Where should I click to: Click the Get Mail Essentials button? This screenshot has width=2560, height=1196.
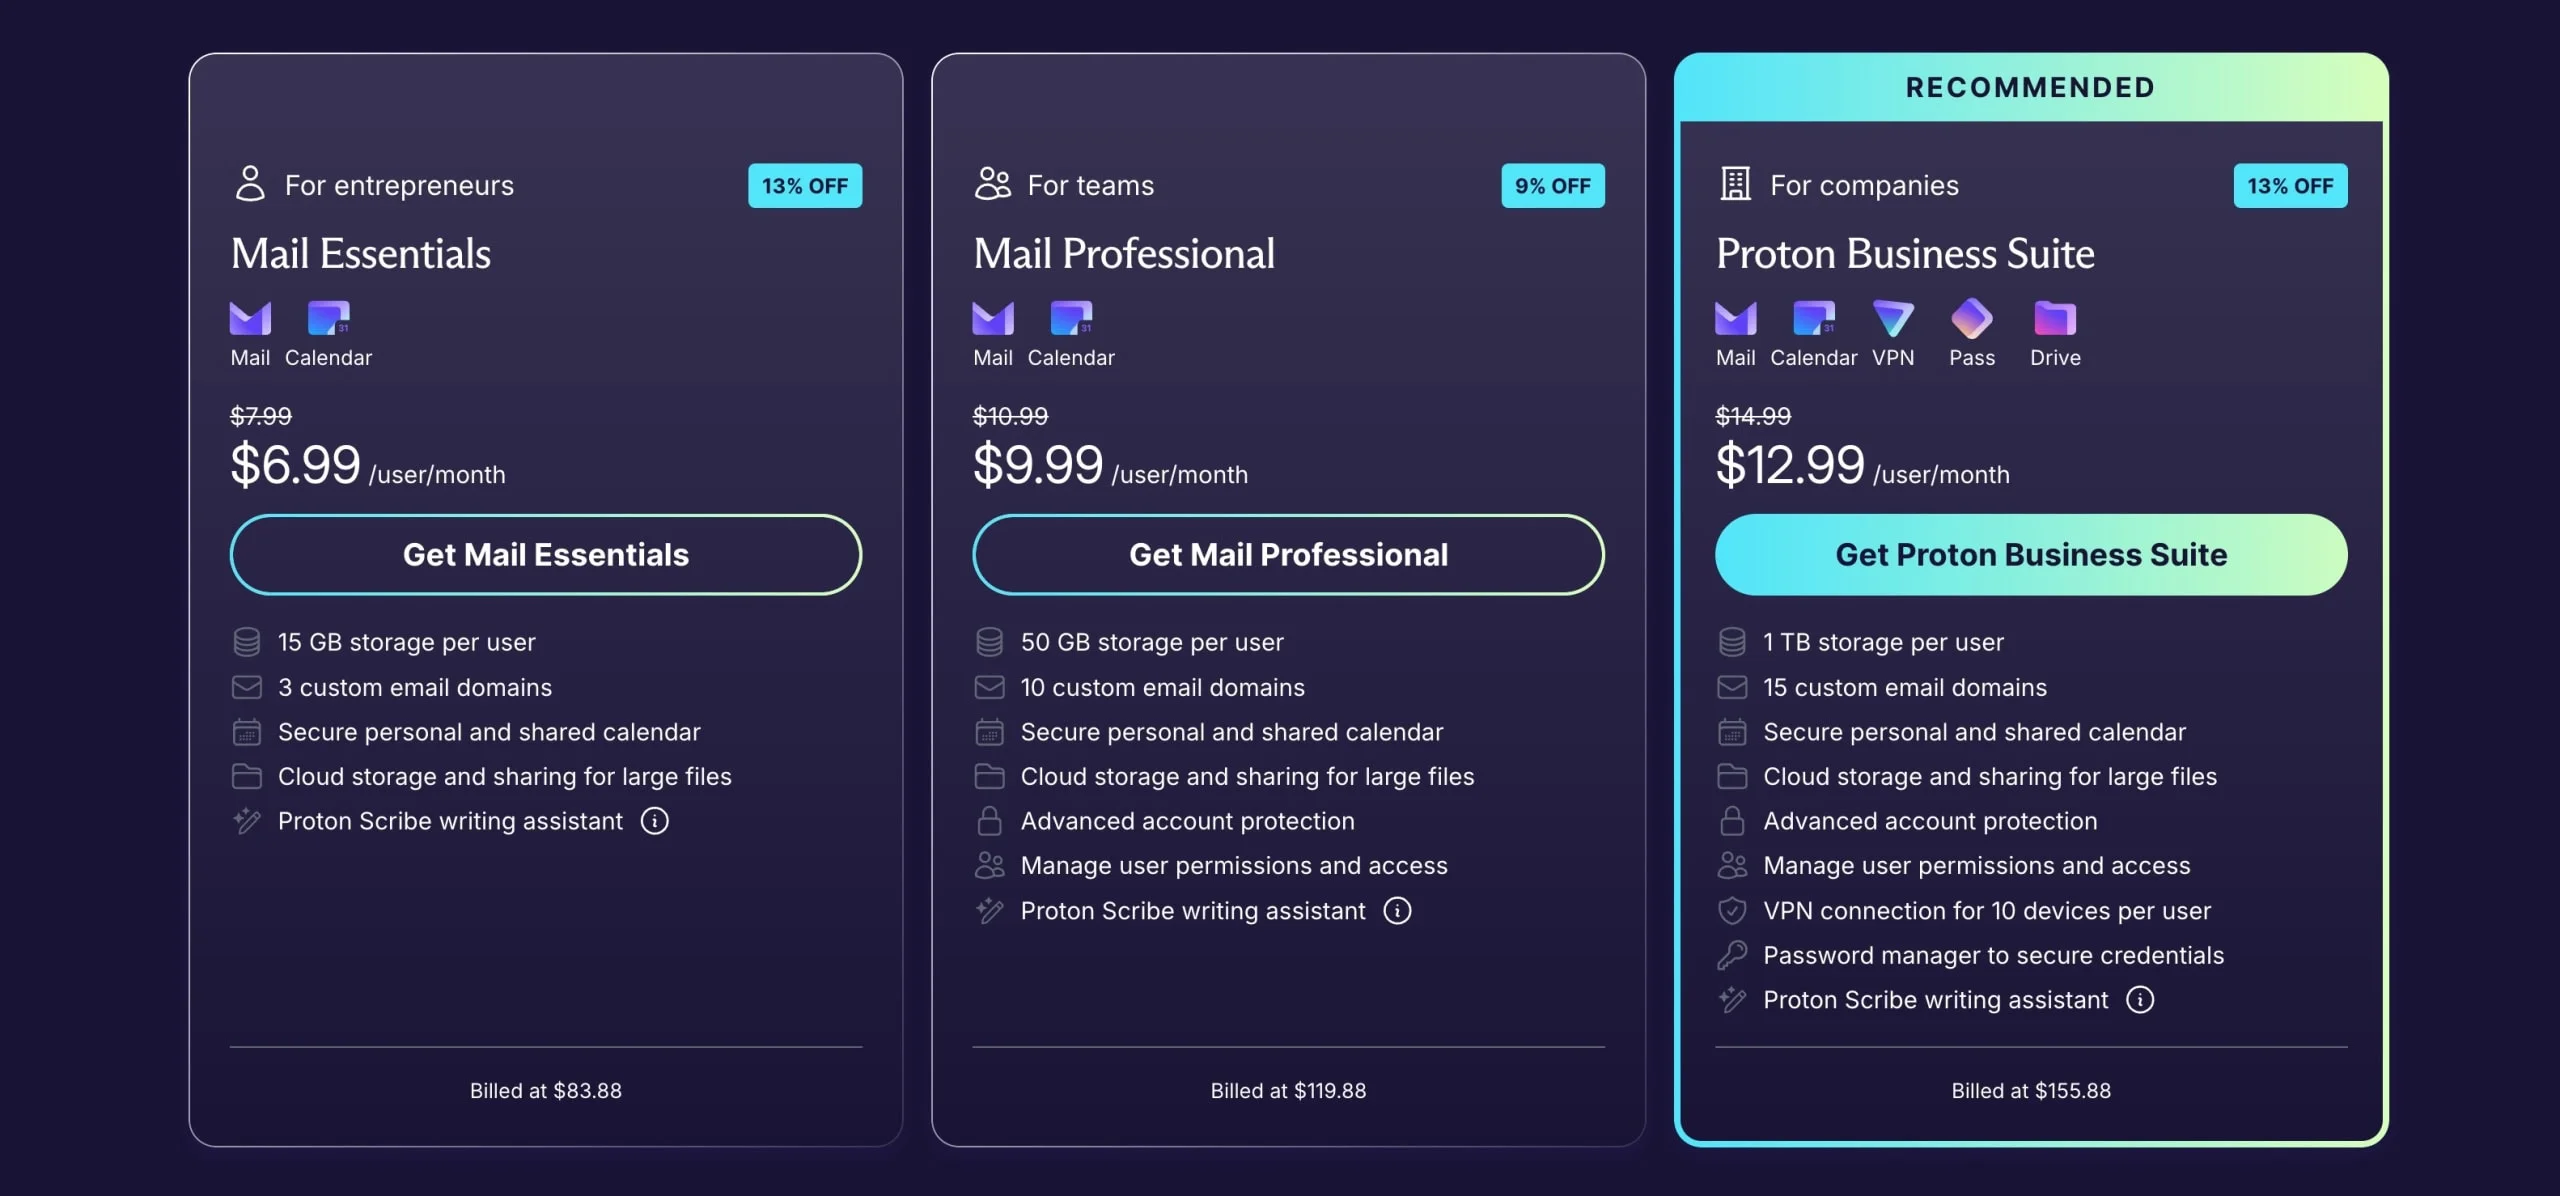point(545,554)
